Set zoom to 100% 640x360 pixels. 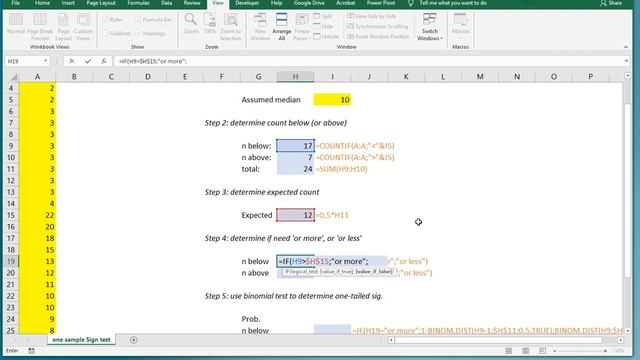(210, 24)
